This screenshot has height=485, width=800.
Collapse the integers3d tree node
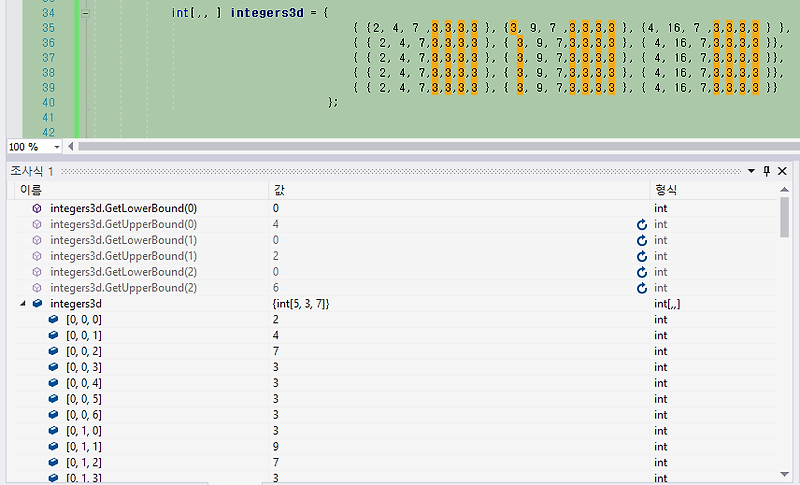(x=22, y=303)
